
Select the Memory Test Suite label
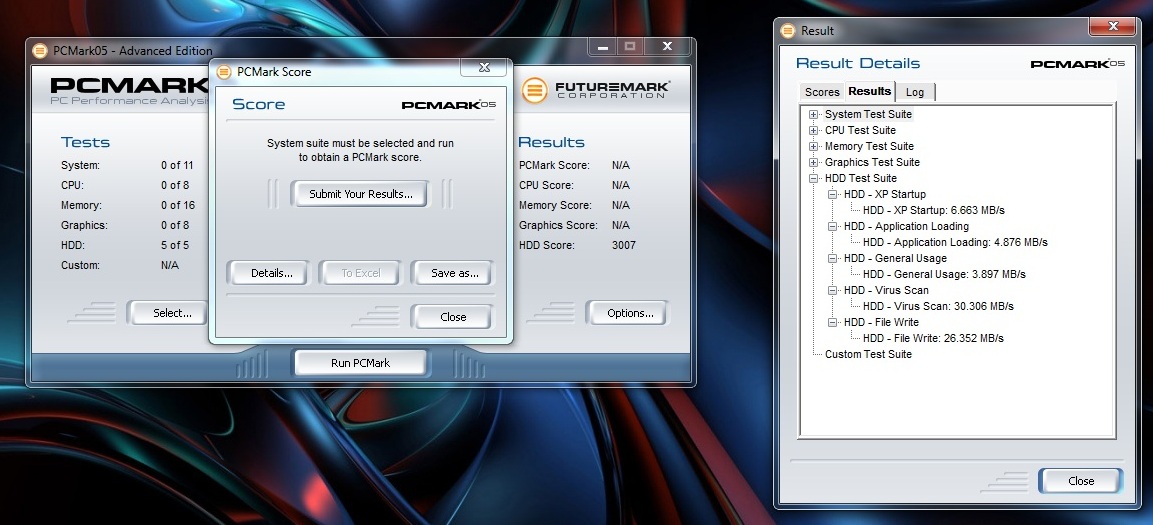tap(869, 146)
